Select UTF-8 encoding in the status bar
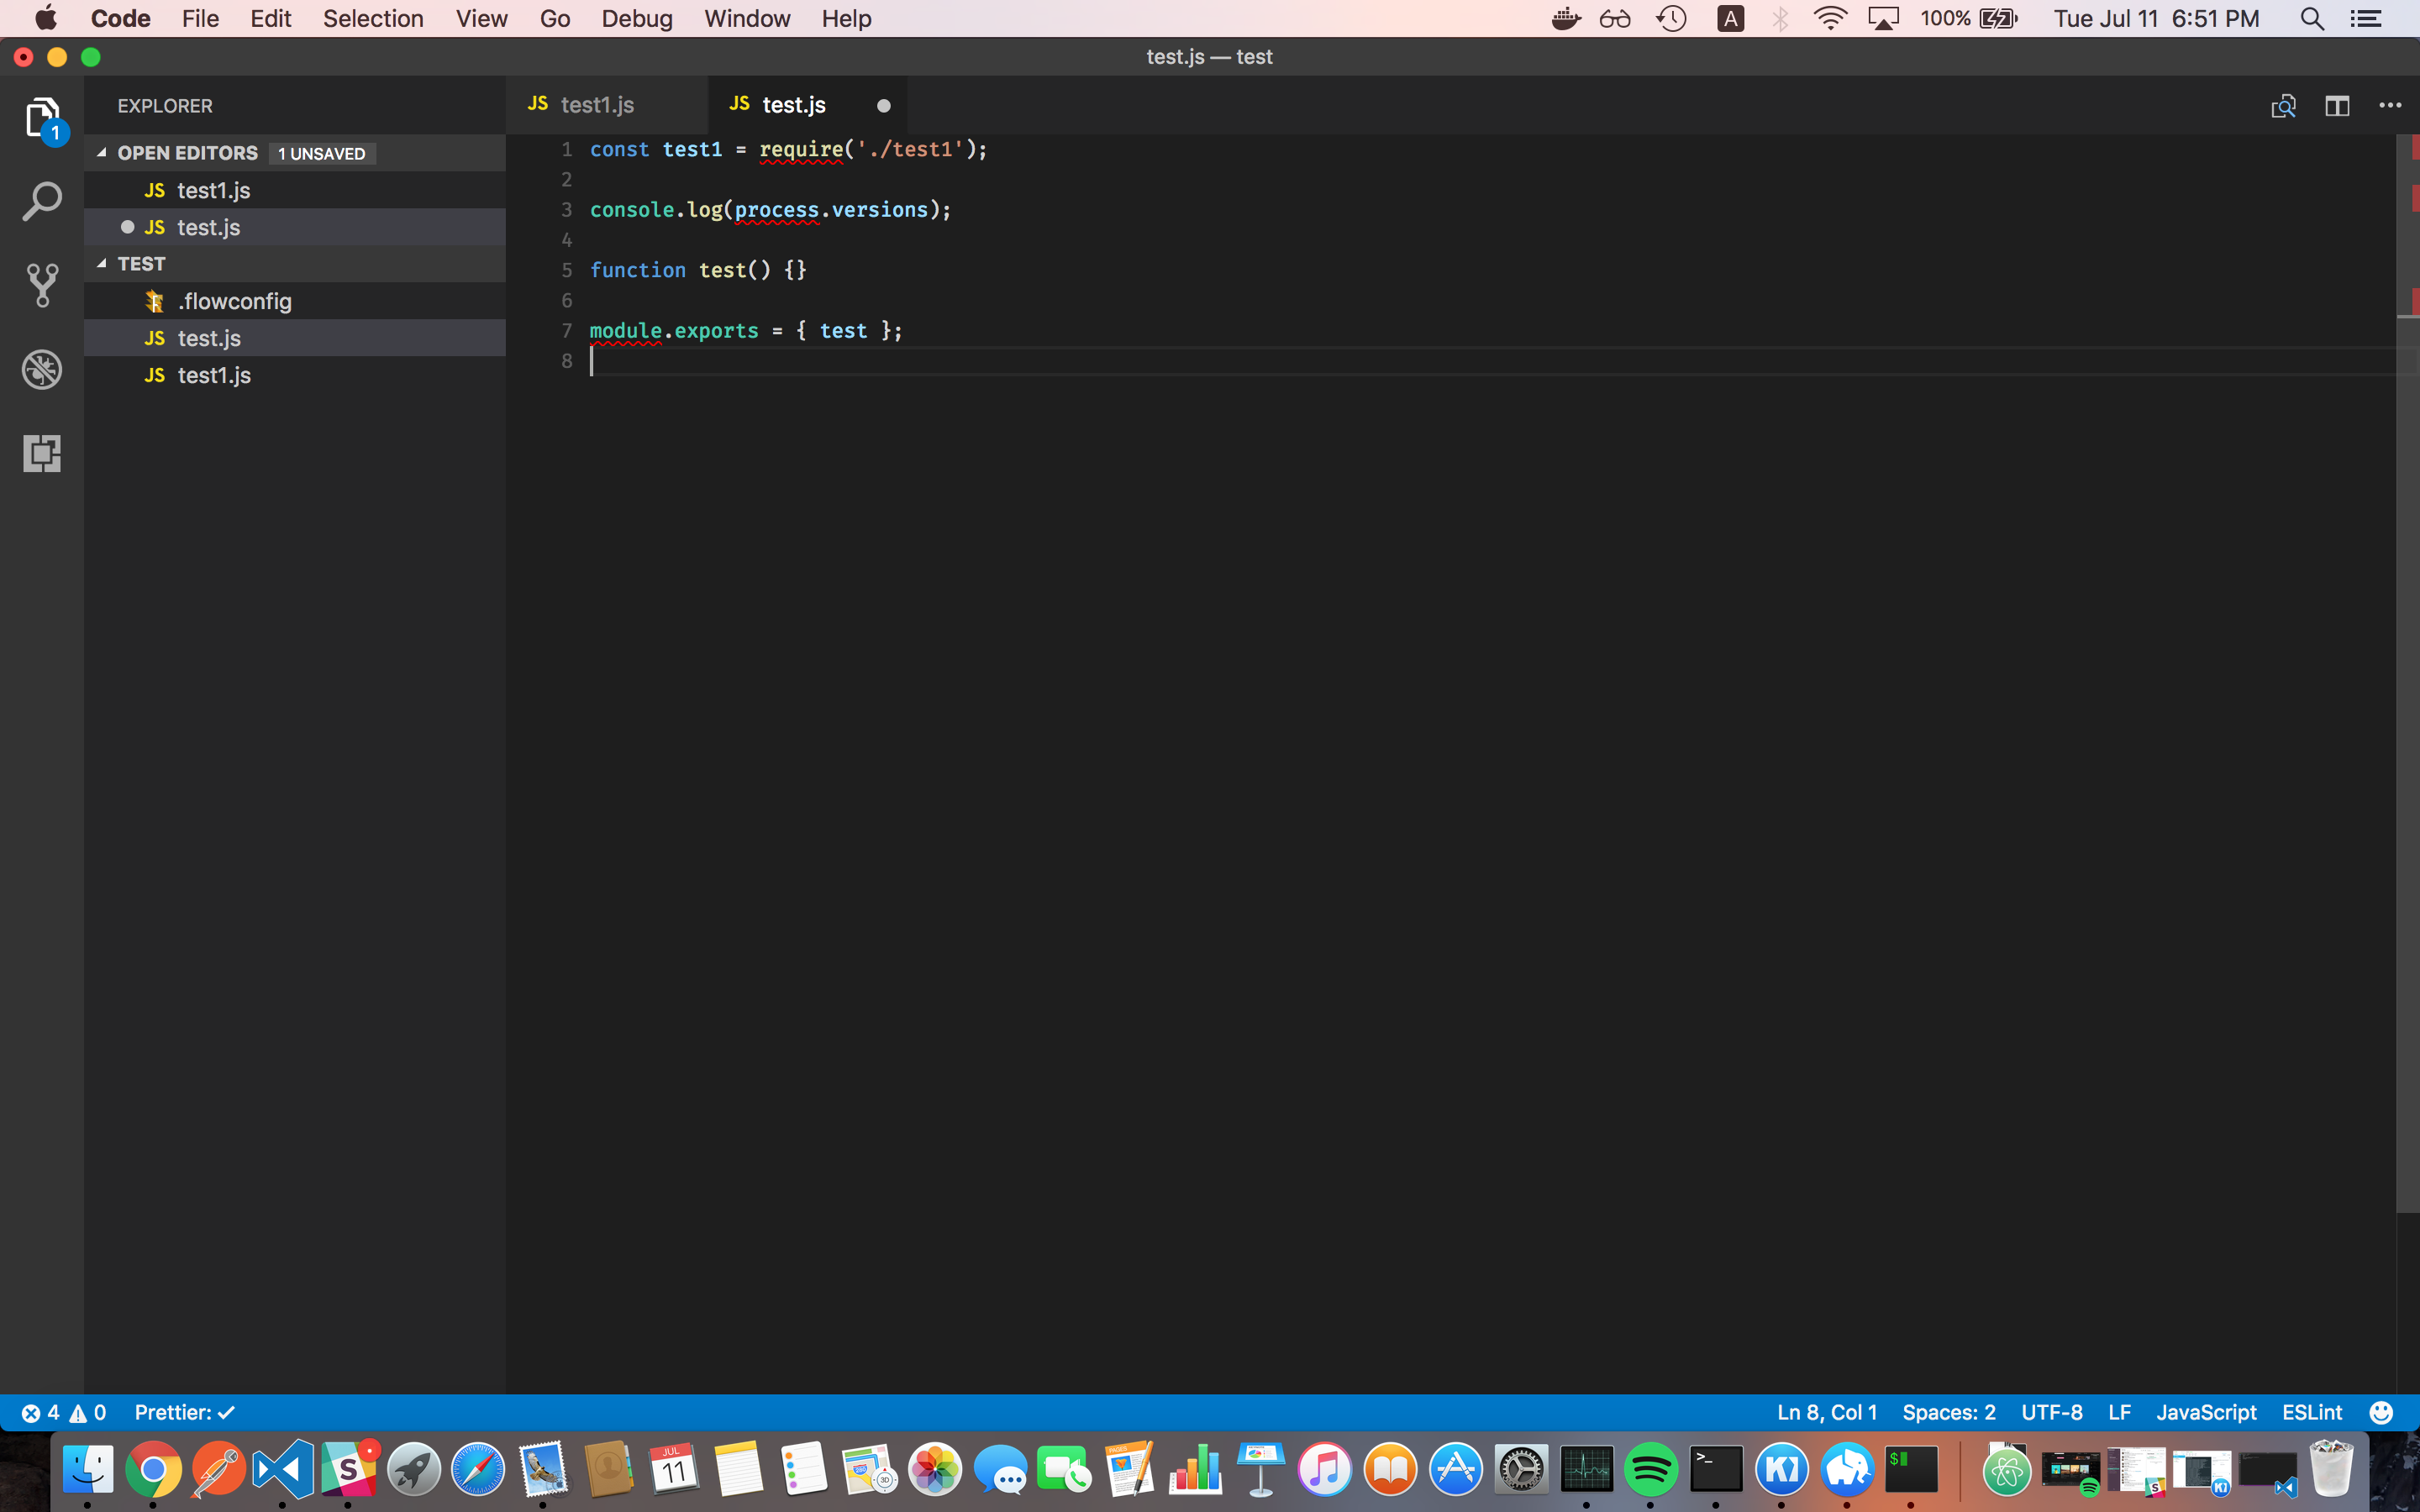 pyautogui.click(x=2050, y=1412)
